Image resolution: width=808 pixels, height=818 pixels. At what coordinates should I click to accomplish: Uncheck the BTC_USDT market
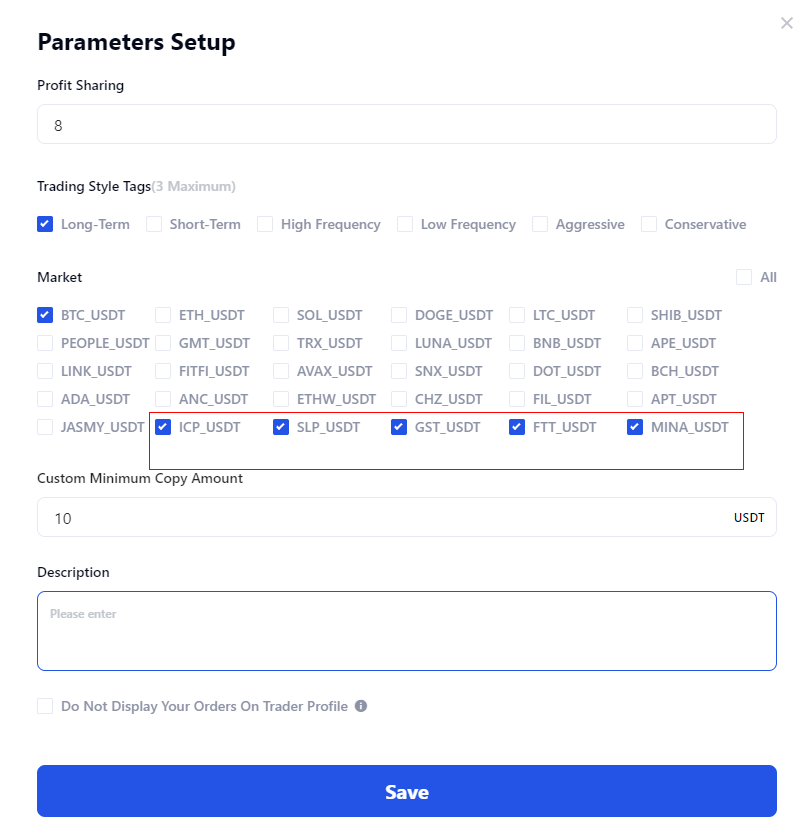[45, 315]
